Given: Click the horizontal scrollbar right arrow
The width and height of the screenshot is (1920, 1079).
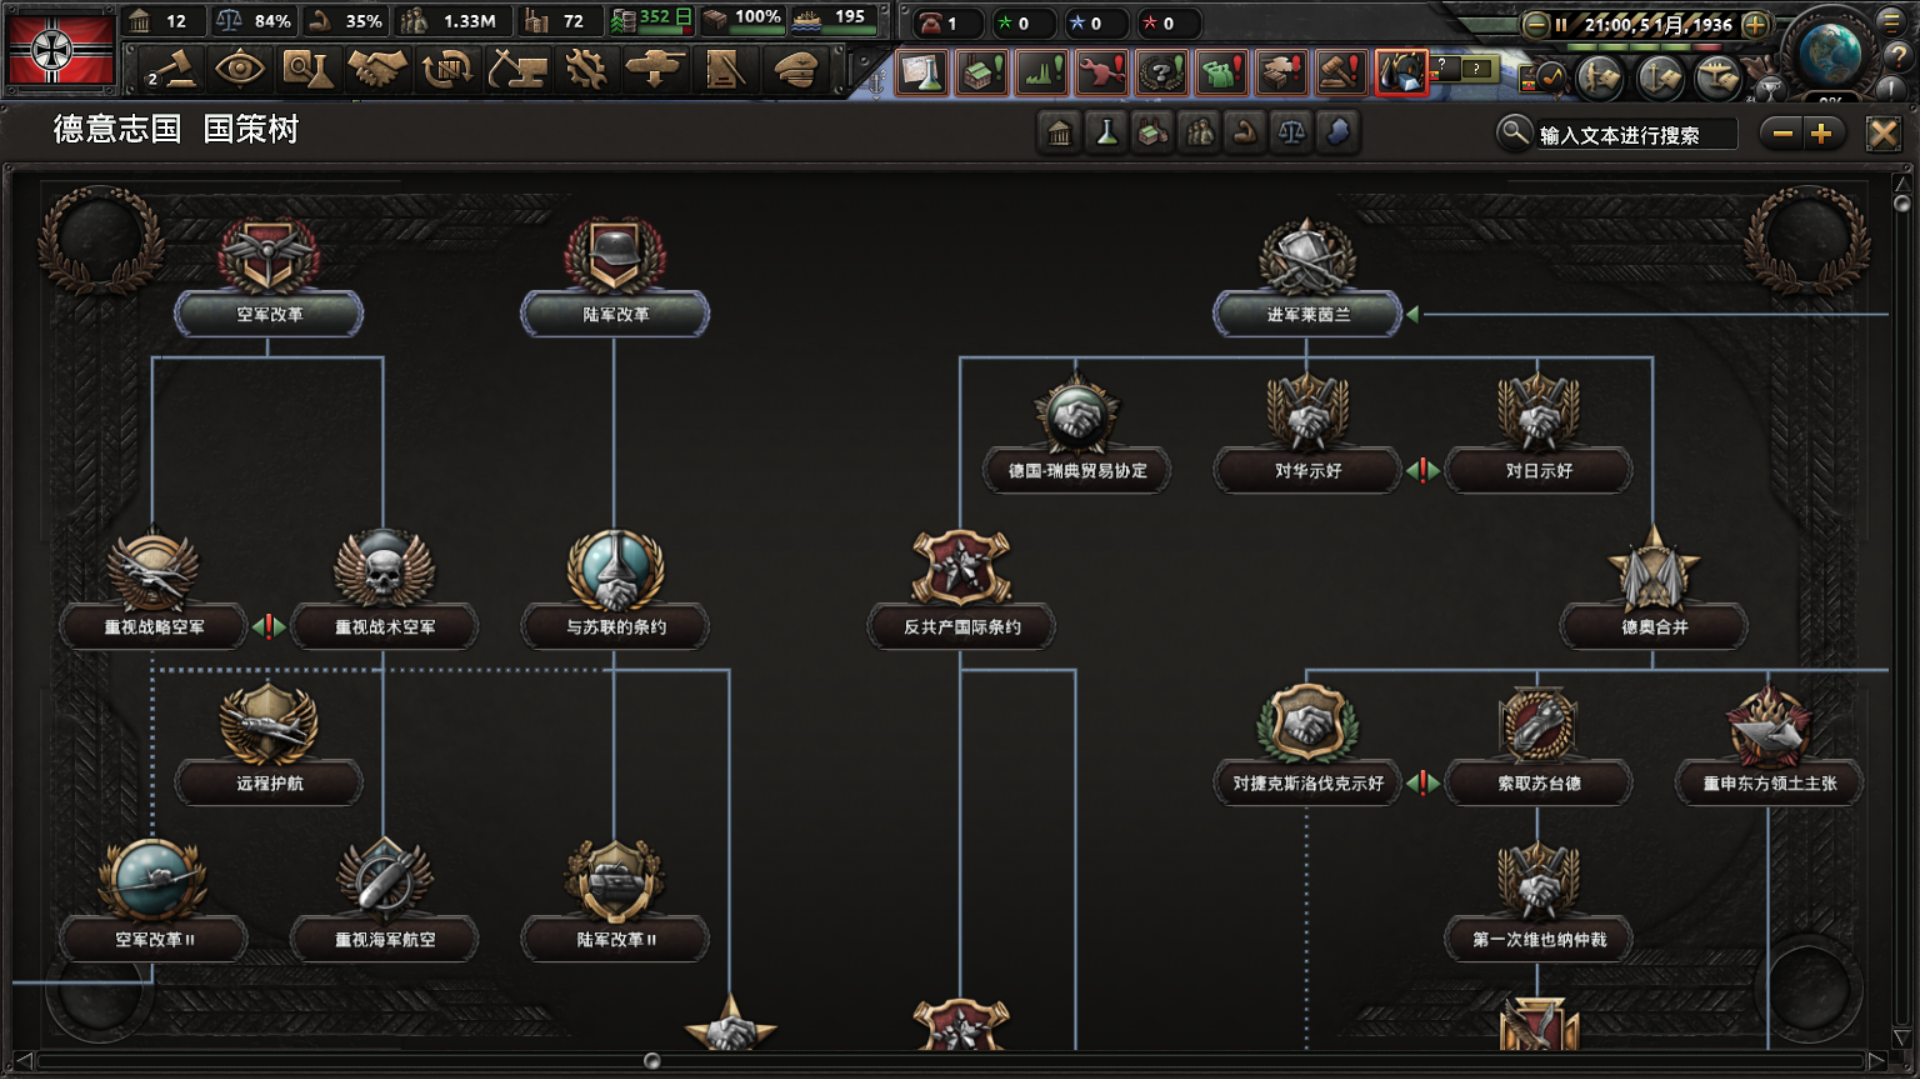Looking at the screenshot, I should tap(1876, 1061).
